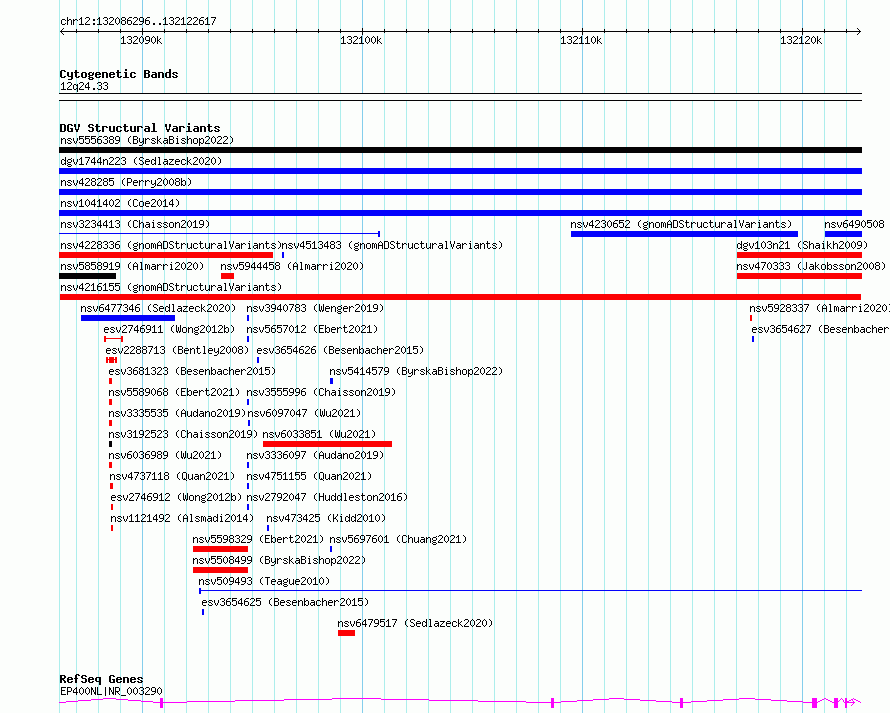Open nsv5944458 (Almarri2020) label
Image resolution: width=890 pixels, height=713 pixels.
[x=292, y=266]
